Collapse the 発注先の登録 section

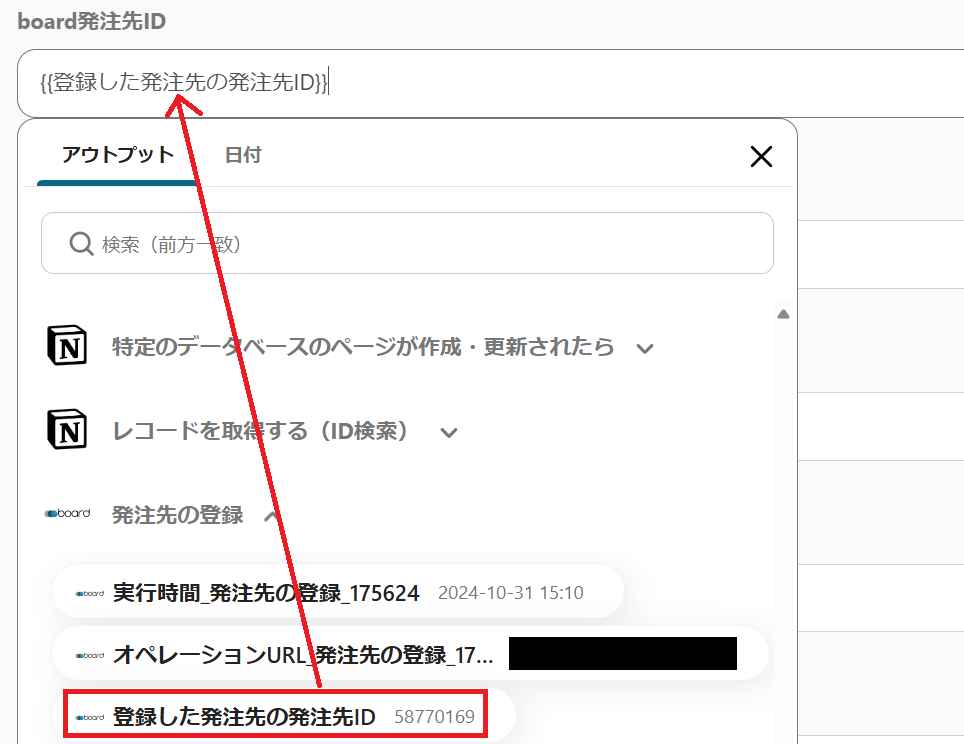point(272,515)
